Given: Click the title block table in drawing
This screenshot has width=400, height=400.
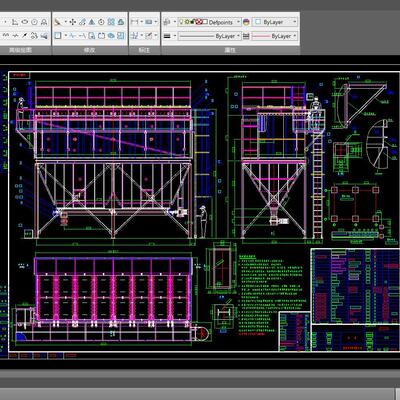Looking at the screenshot, I should [x=355, y=300].
